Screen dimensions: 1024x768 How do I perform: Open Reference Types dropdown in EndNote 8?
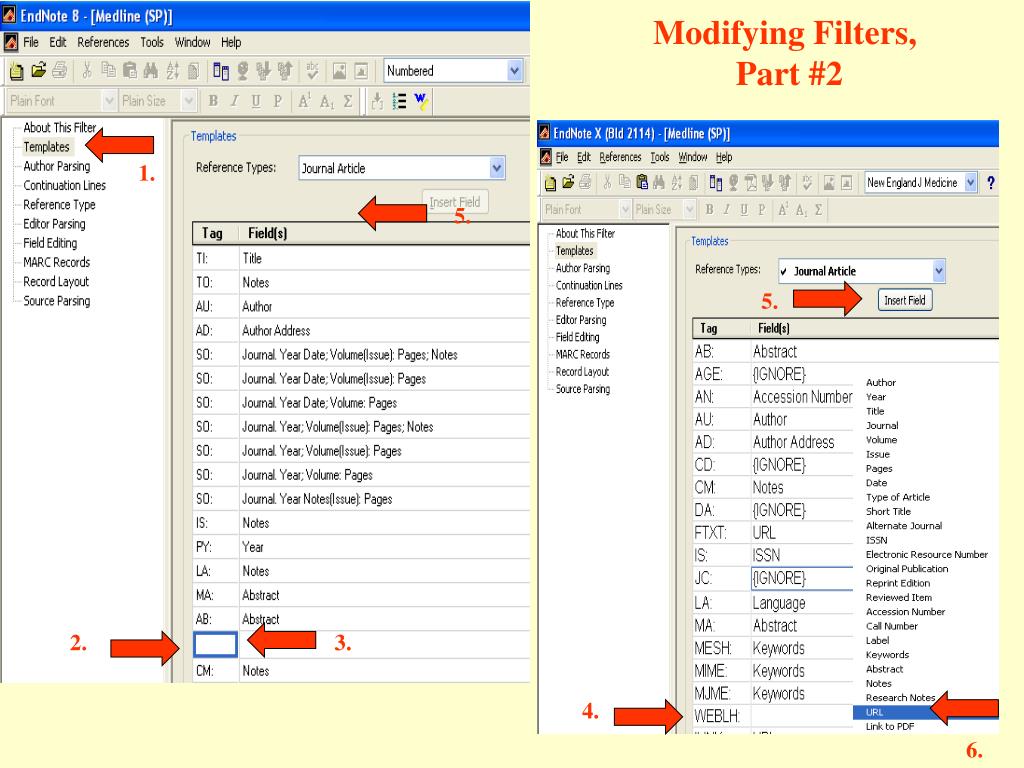pyautogui.click(x=497, y=168)
